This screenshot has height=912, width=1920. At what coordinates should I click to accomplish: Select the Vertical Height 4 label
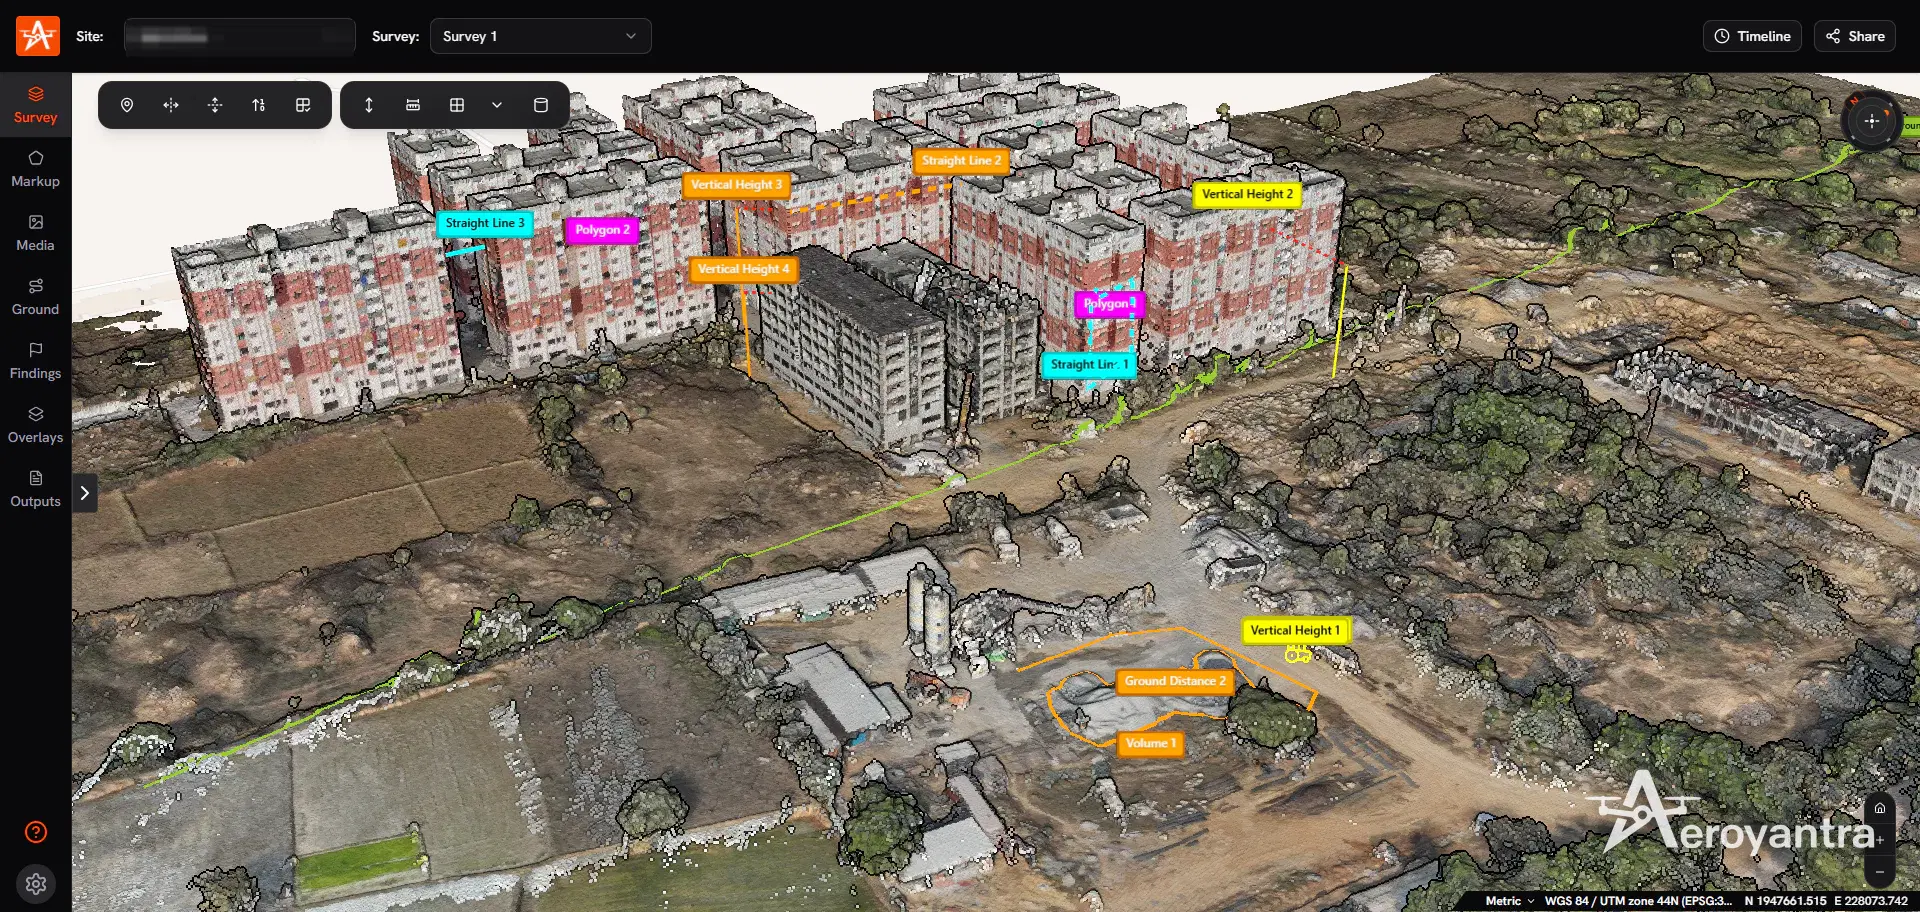743,269
